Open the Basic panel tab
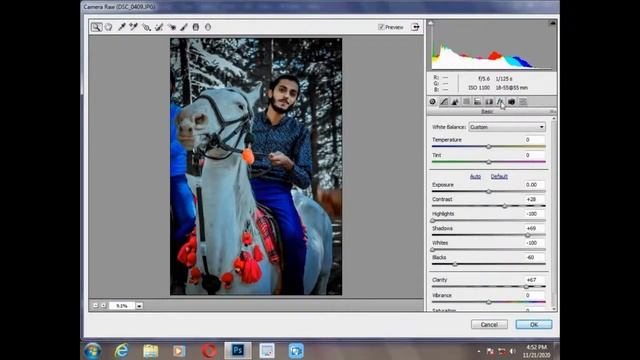 point(433,102)
